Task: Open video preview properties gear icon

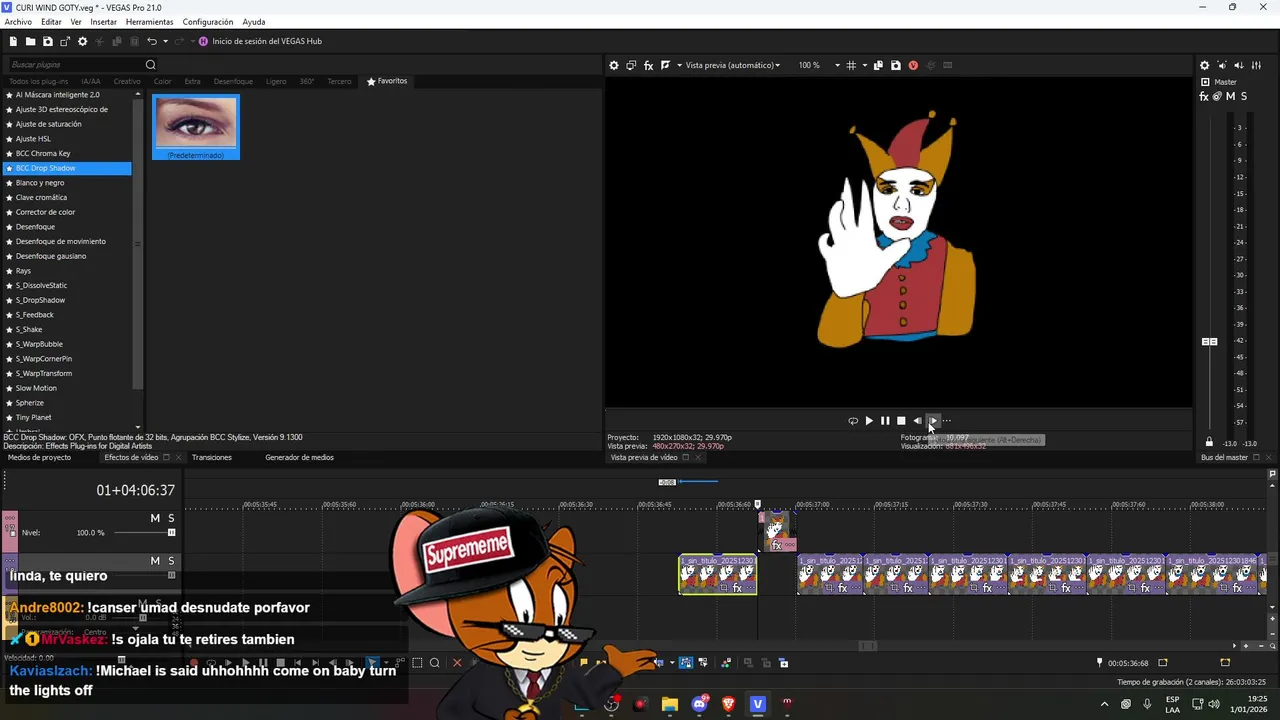Action: click(614, 65)
